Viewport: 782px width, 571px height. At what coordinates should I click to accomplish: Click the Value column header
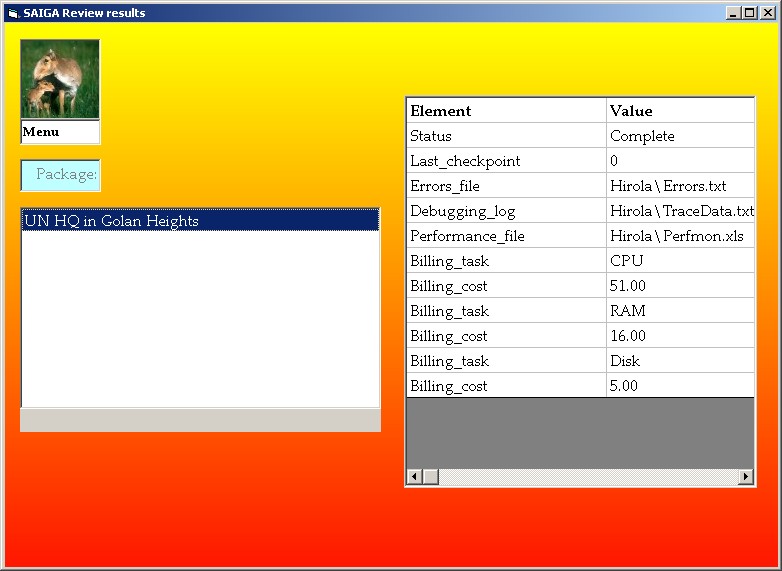tap(680, 111)
